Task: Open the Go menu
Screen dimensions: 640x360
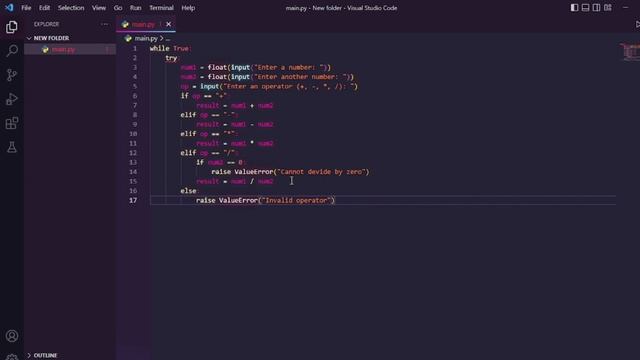Action: [118, 8]
